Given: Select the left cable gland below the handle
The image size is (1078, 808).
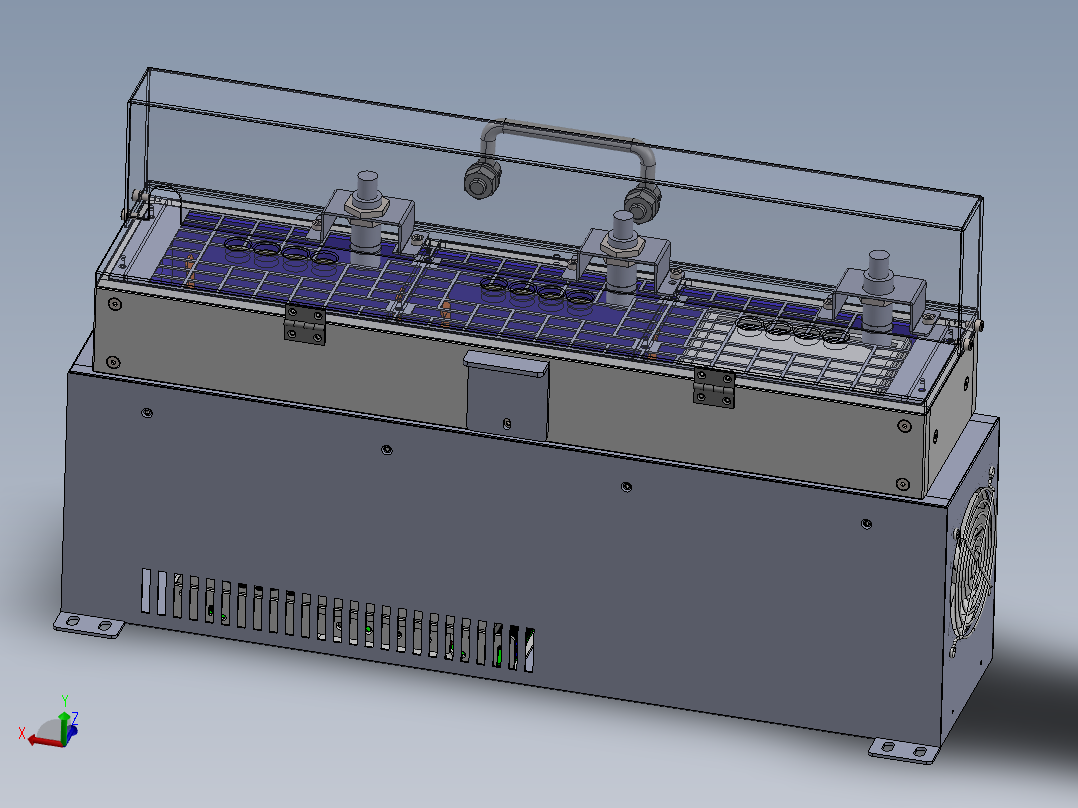Looking at the screenshot, I should [481, 180].
